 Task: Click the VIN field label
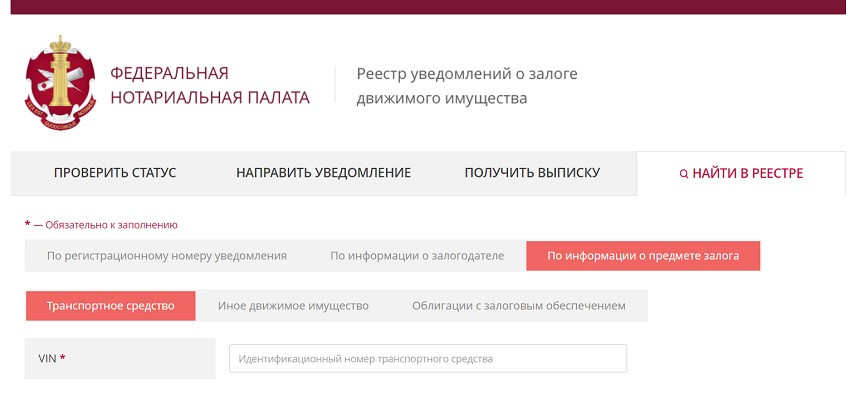tap(52, 358)
